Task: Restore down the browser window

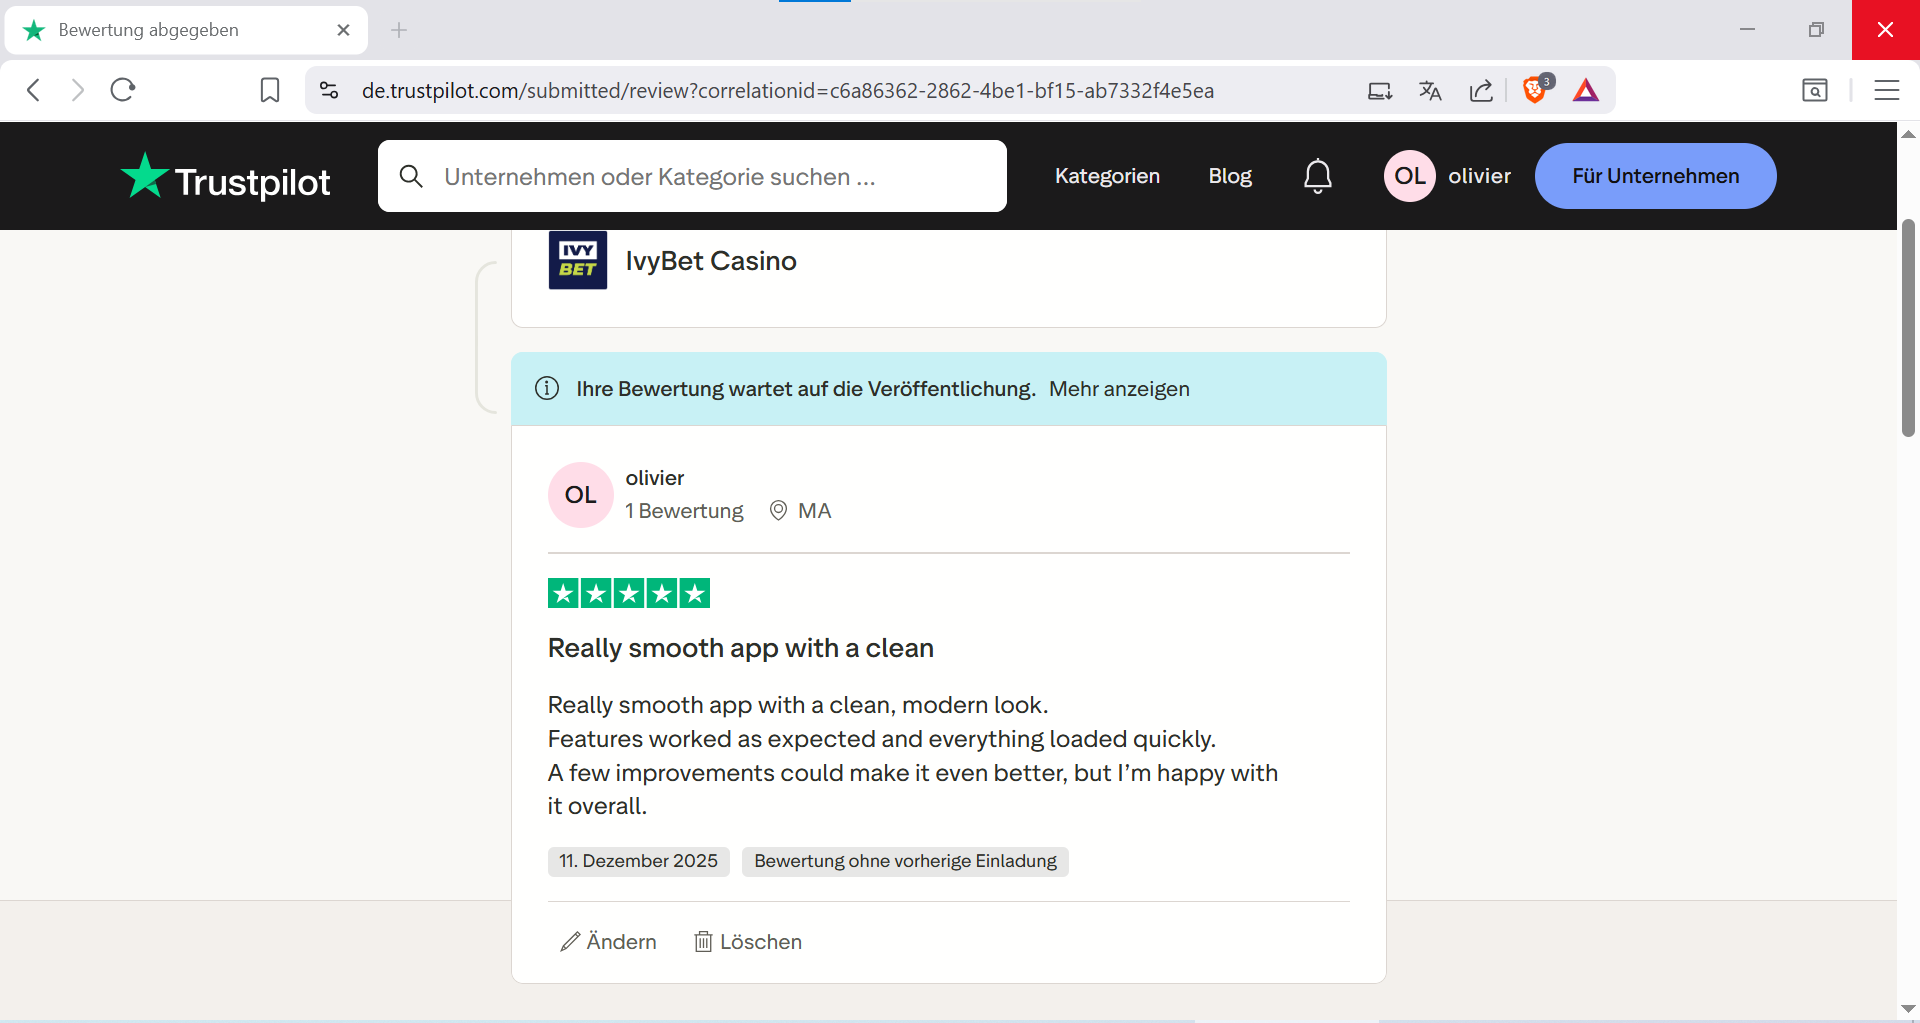Action: (1816, 30)
